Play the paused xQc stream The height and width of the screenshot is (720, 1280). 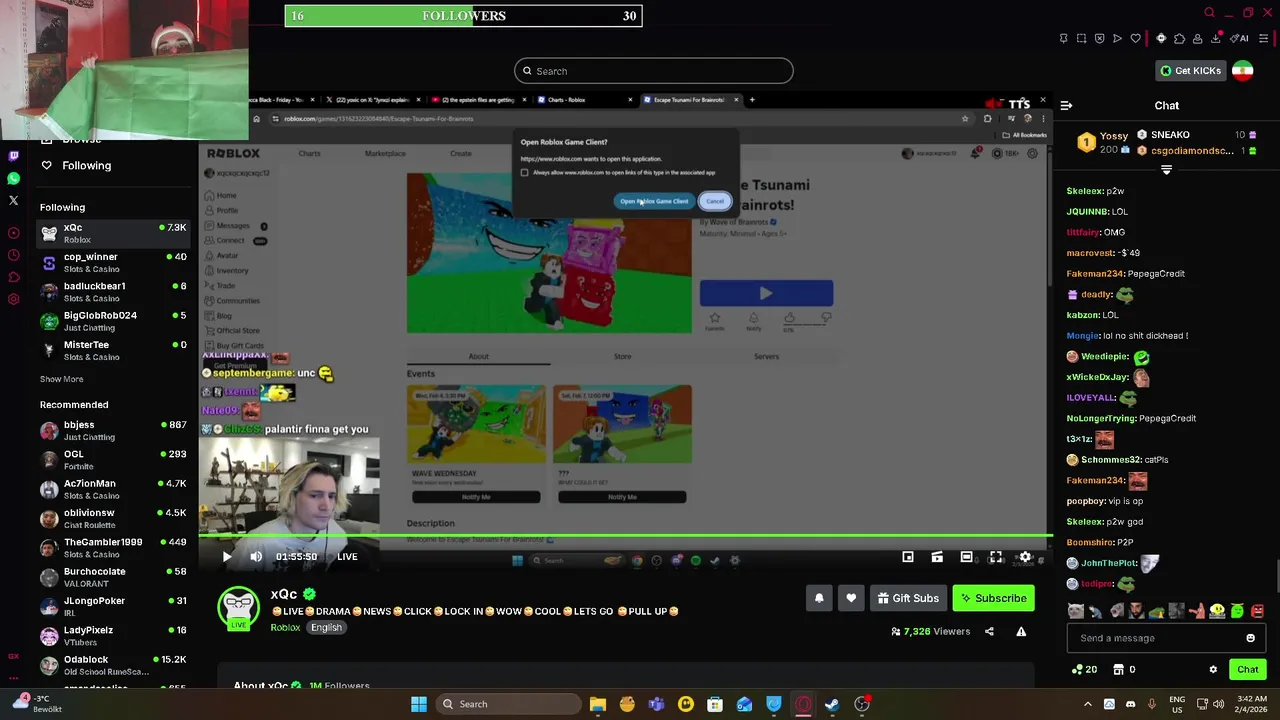[227, 557]
